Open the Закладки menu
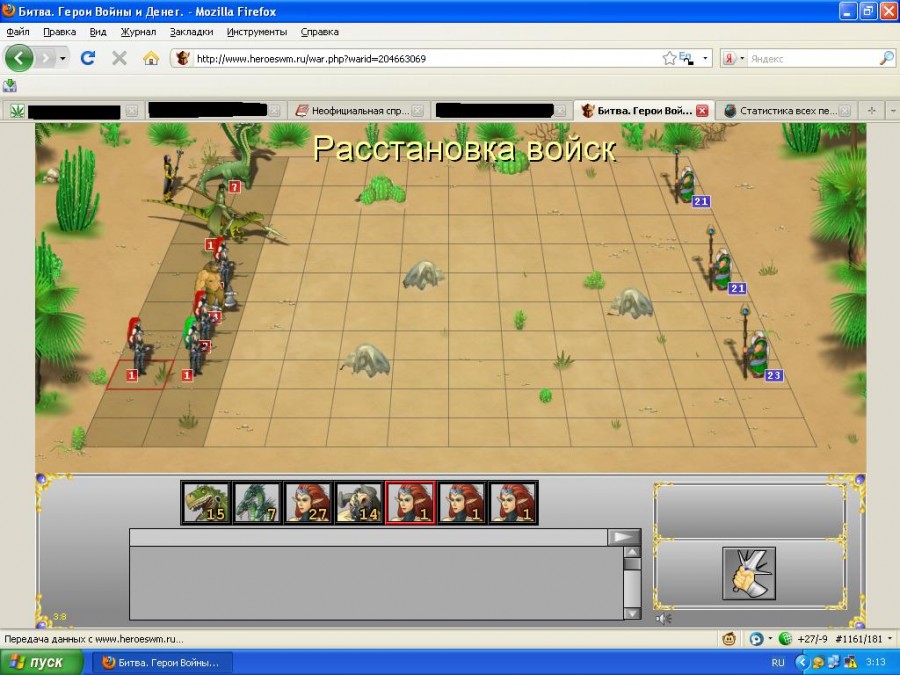Viewport: 900px width, 675px height. [191, 32]
